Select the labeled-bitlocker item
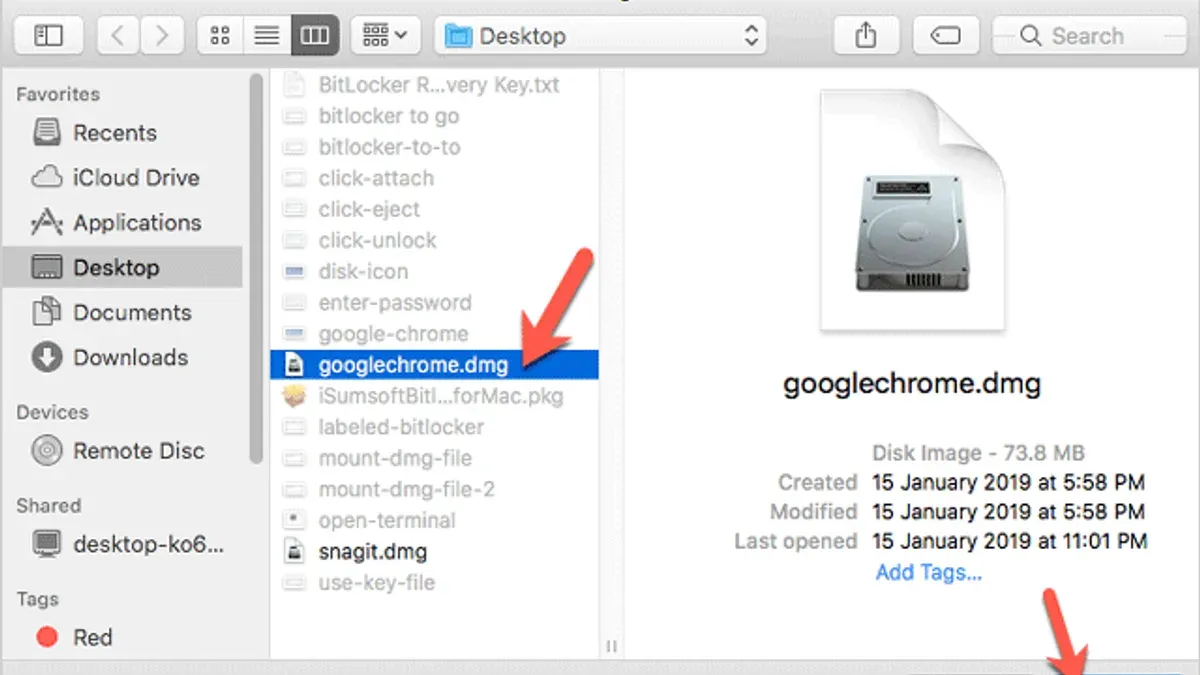Viewport: 1200px width, 675px height. 434,427
